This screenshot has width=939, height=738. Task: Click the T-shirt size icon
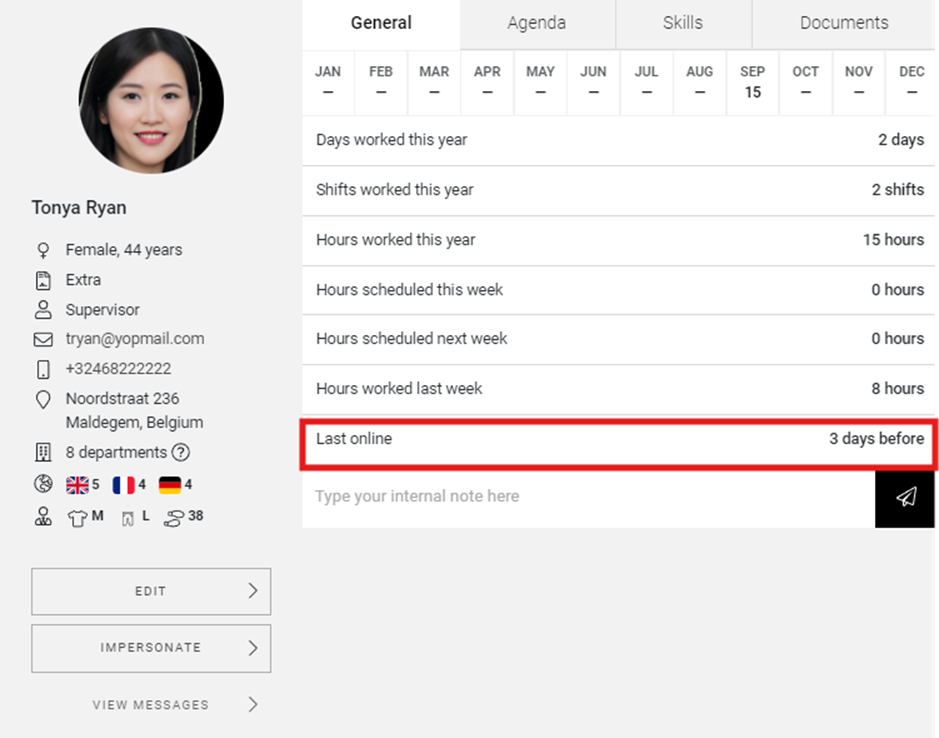click(77, 517)
